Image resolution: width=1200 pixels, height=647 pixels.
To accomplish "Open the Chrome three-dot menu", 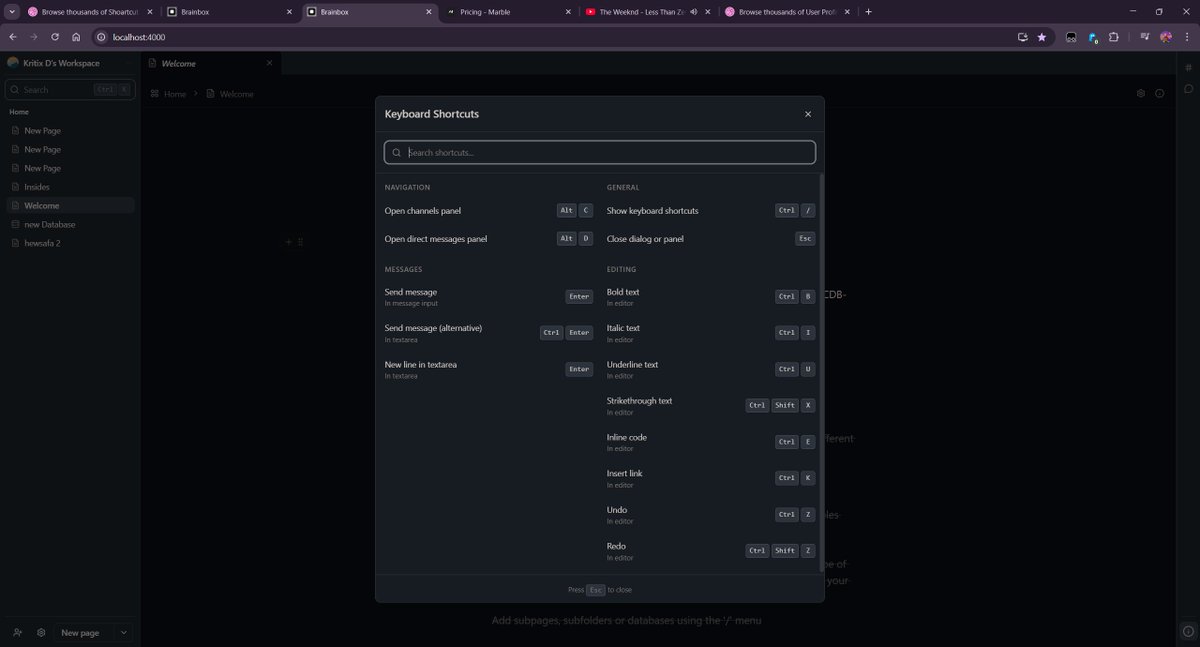I will [1186, 37].
